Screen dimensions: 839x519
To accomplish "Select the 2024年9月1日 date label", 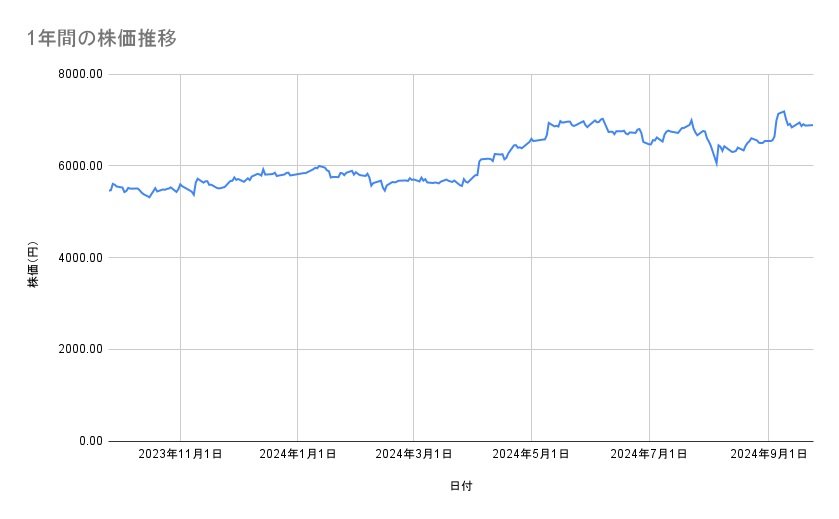I will (x=768, y=454).
